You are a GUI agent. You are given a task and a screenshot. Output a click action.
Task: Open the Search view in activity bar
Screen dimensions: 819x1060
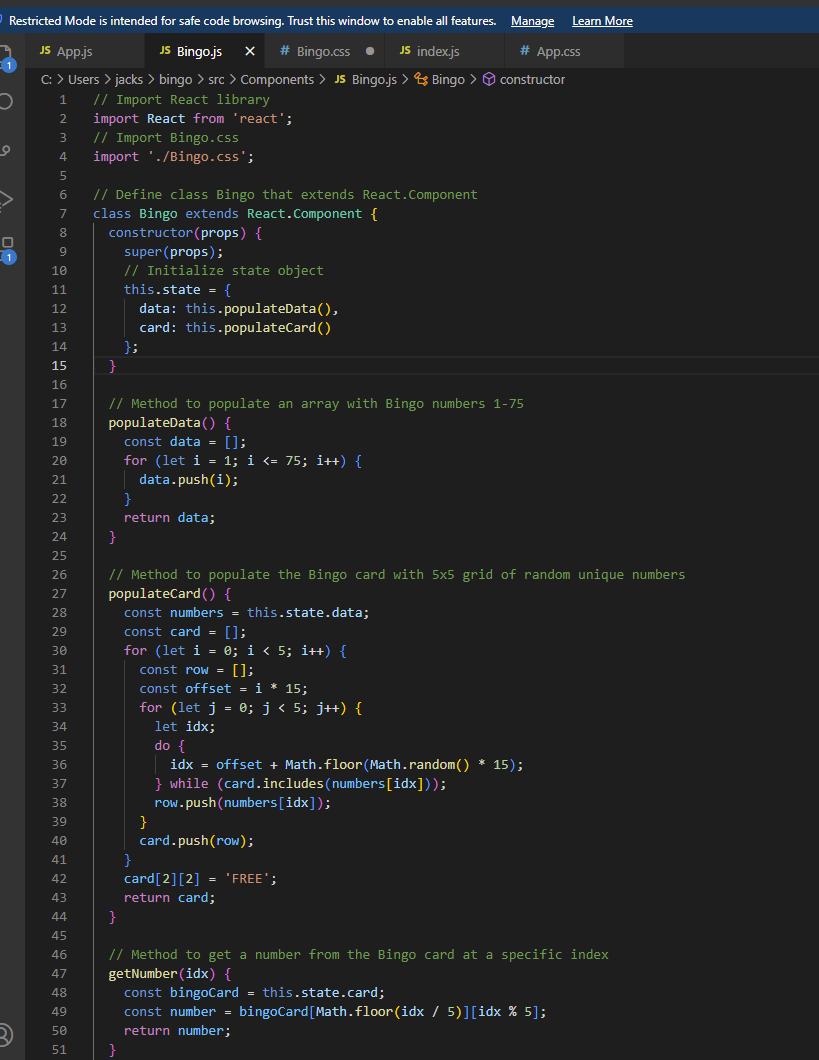point(6,101)
